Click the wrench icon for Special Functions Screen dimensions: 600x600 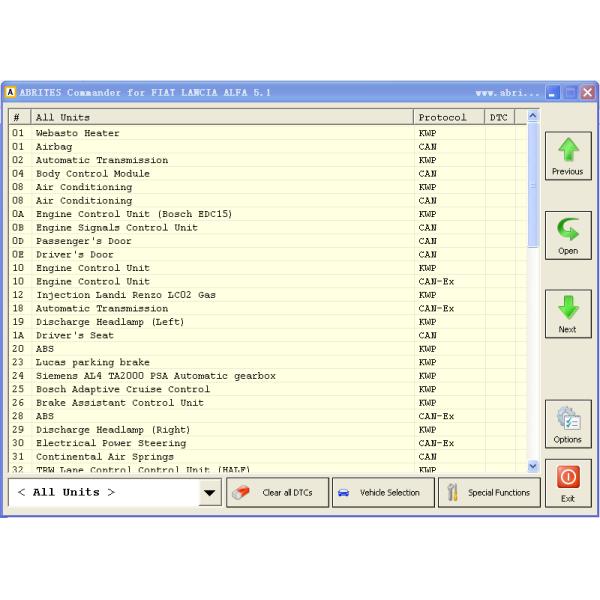453,493
